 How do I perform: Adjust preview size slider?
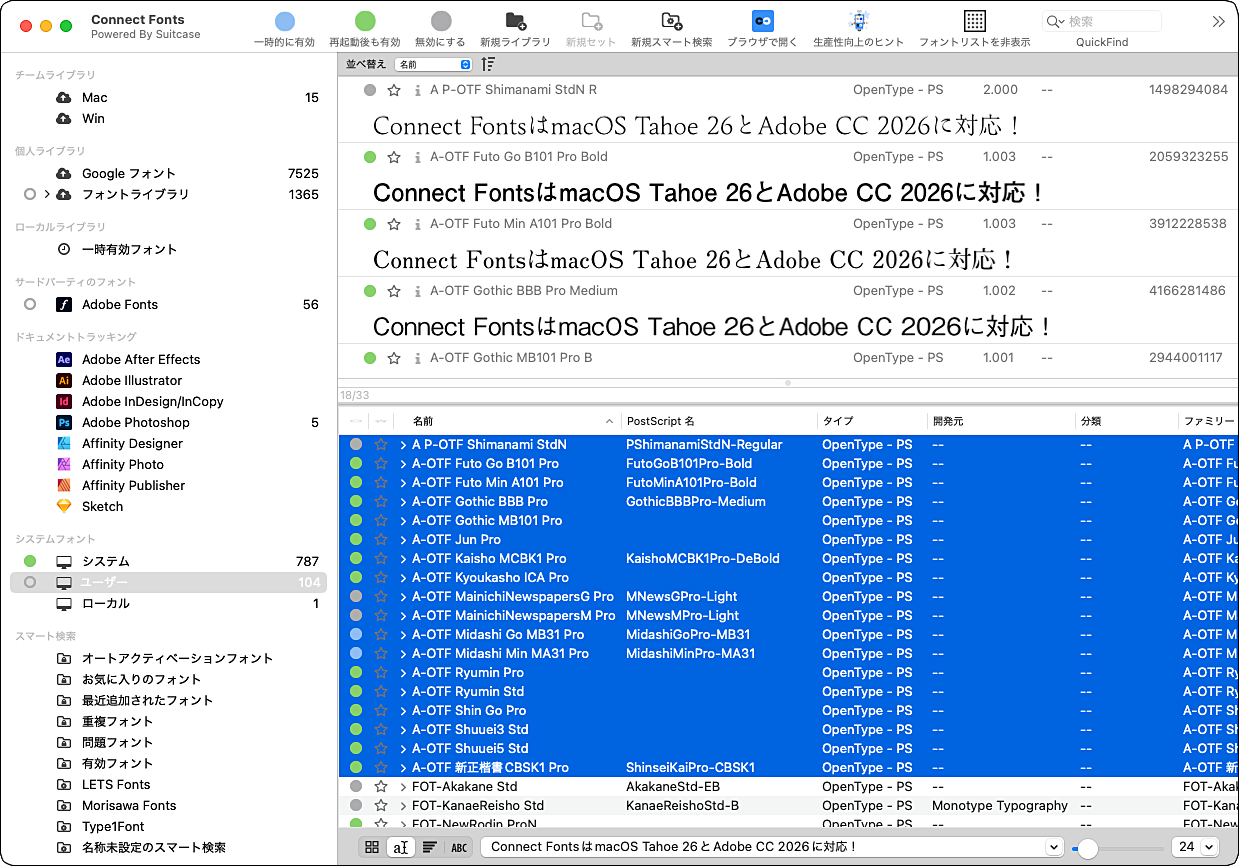click(x=1088, y=848)
